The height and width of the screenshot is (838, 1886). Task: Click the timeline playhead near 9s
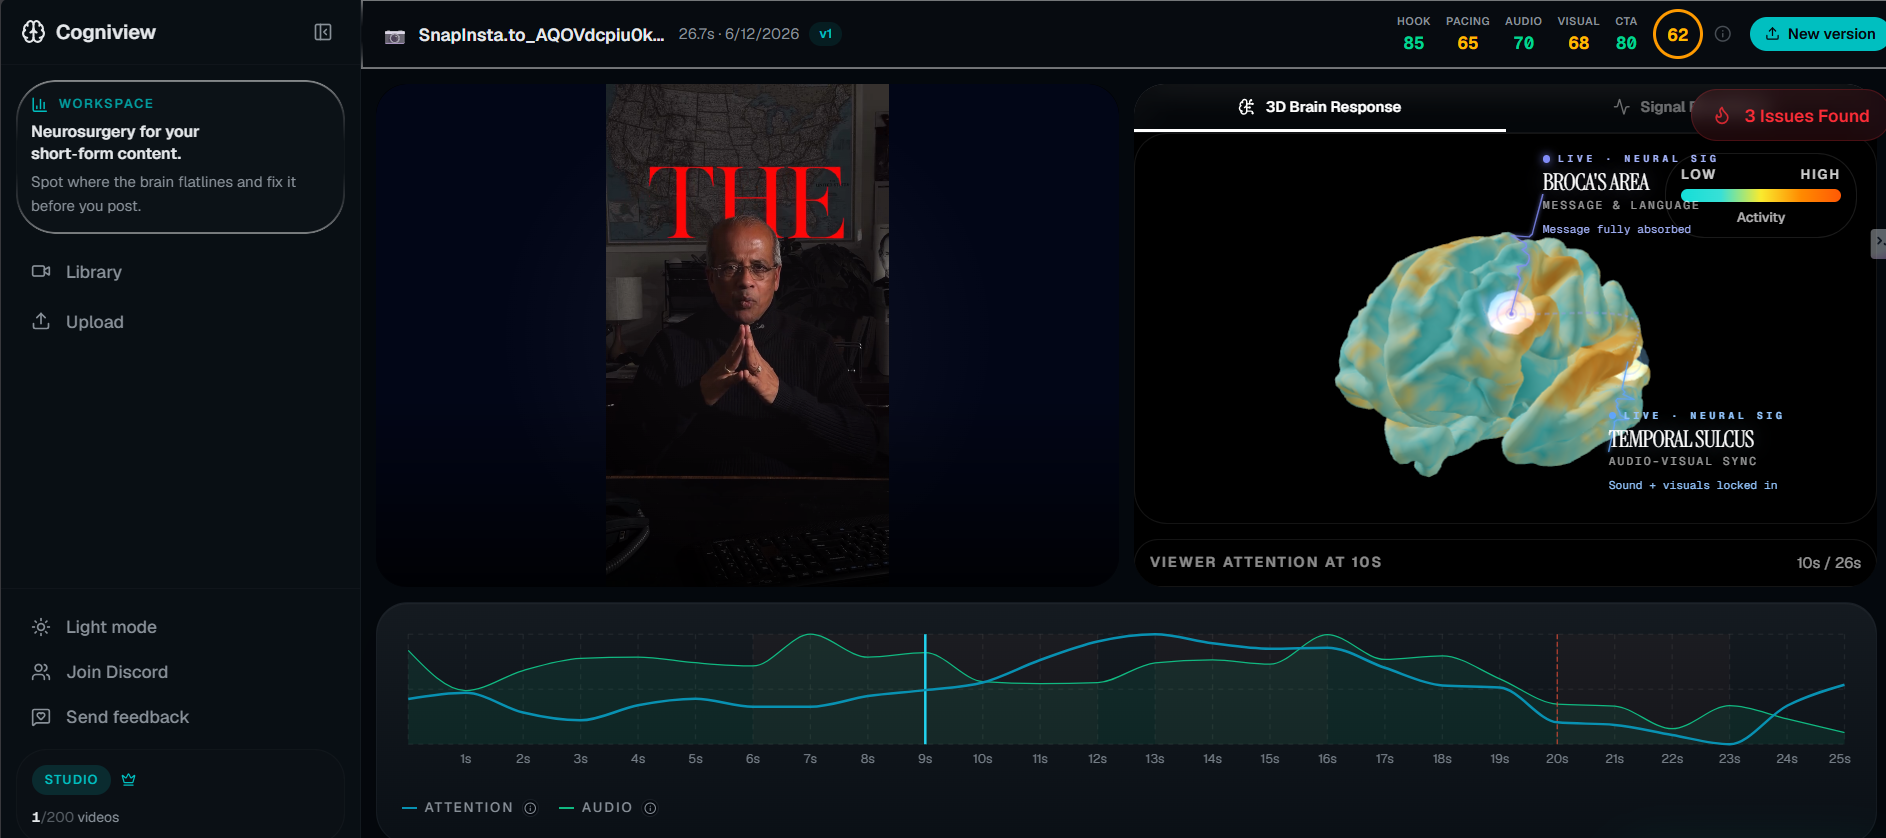[x=925, y=688]
